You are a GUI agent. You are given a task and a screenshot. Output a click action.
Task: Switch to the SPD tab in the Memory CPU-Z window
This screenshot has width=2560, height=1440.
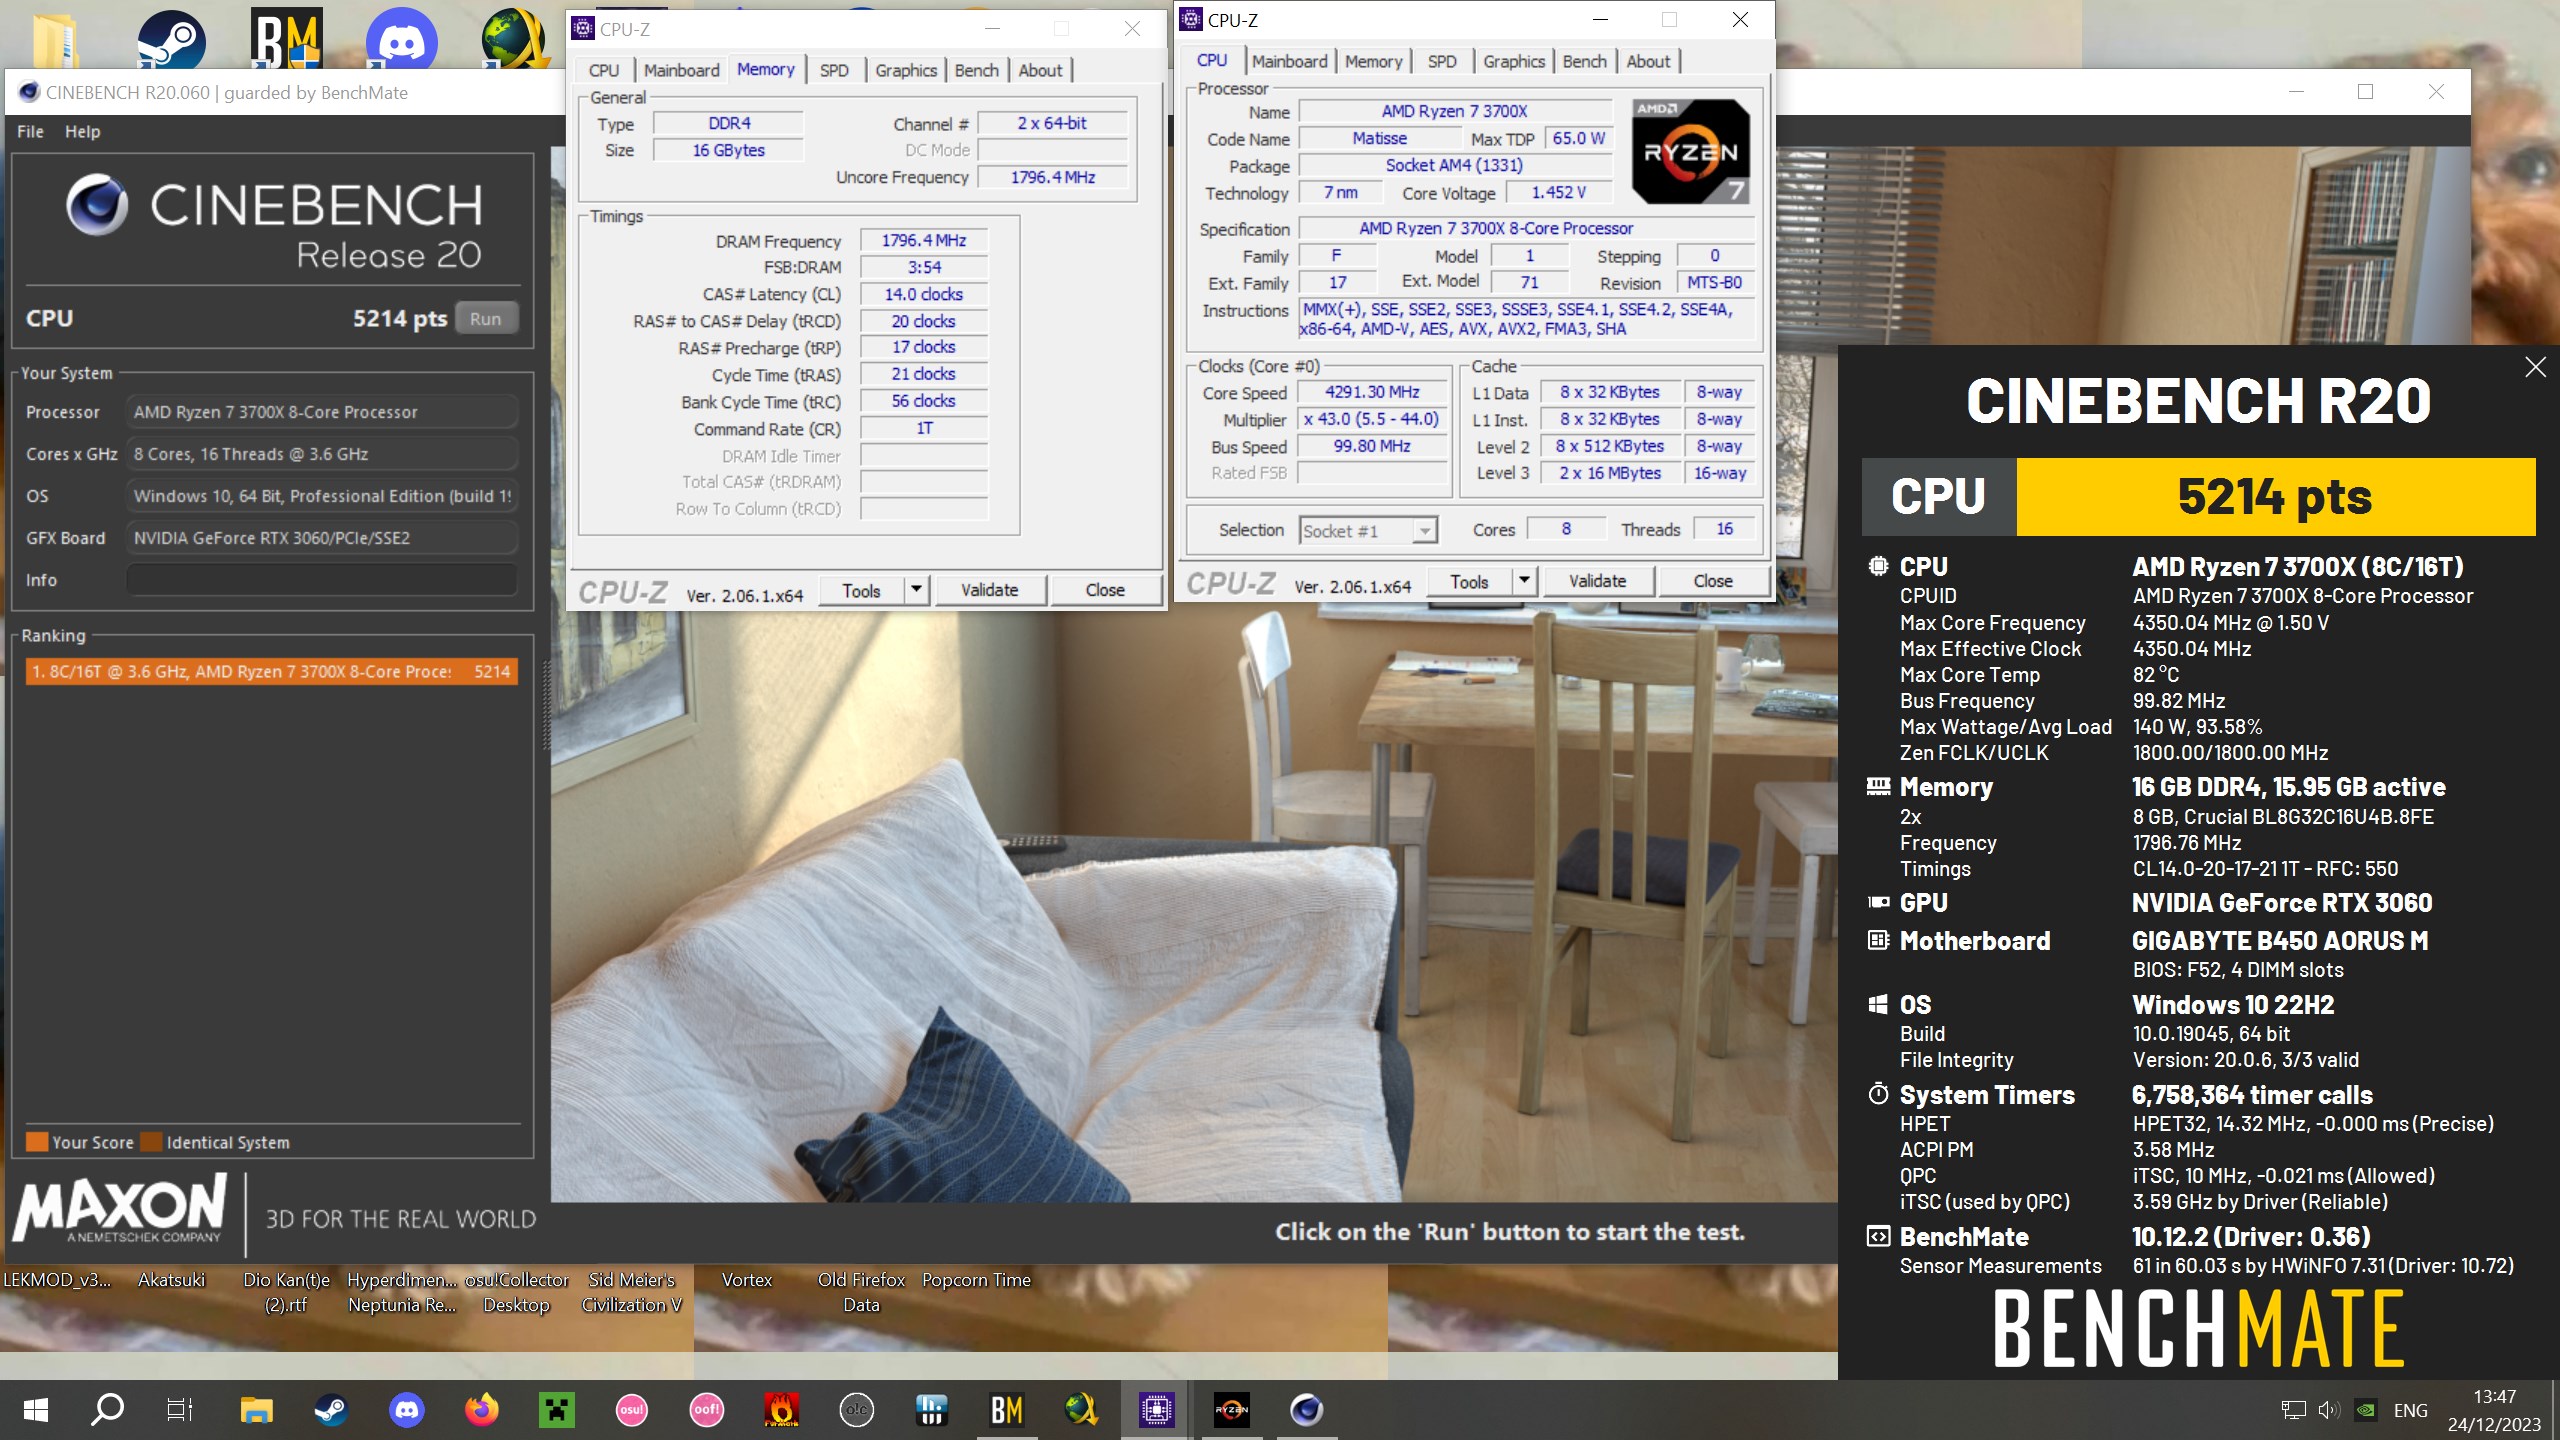834,70
